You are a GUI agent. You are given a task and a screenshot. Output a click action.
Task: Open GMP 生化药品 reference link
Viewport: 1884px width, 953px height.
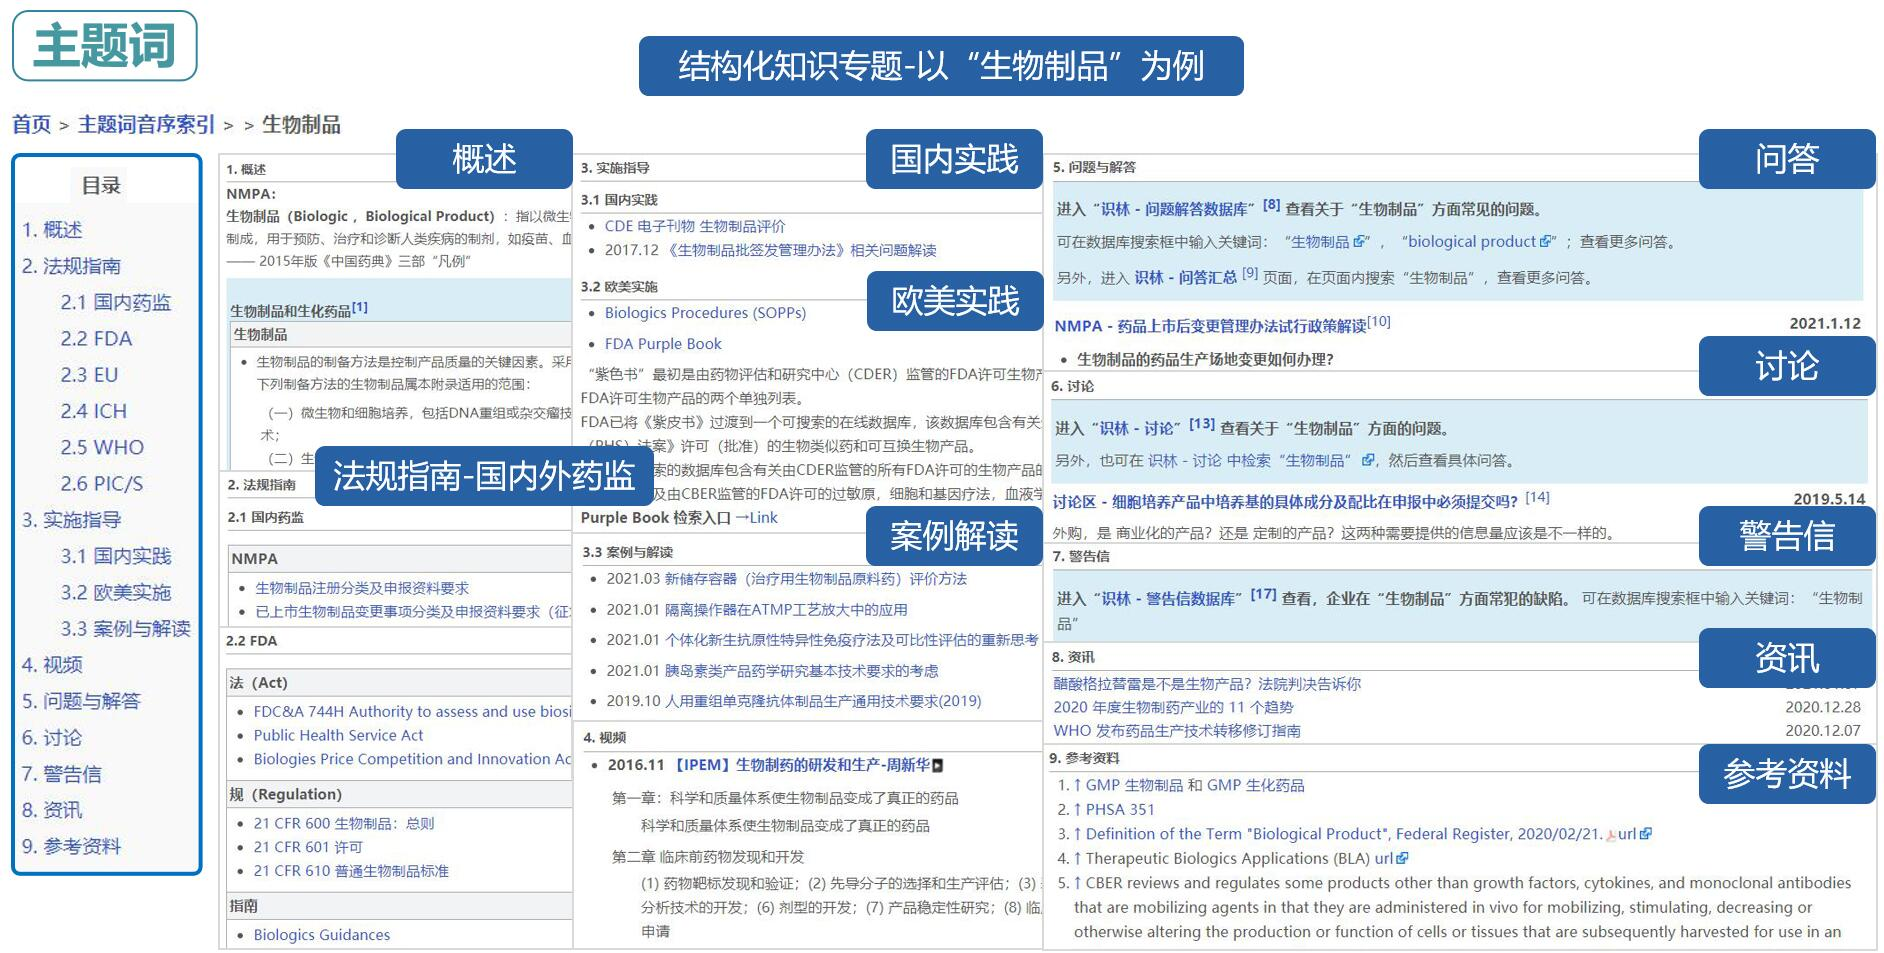pos(1257,786)
